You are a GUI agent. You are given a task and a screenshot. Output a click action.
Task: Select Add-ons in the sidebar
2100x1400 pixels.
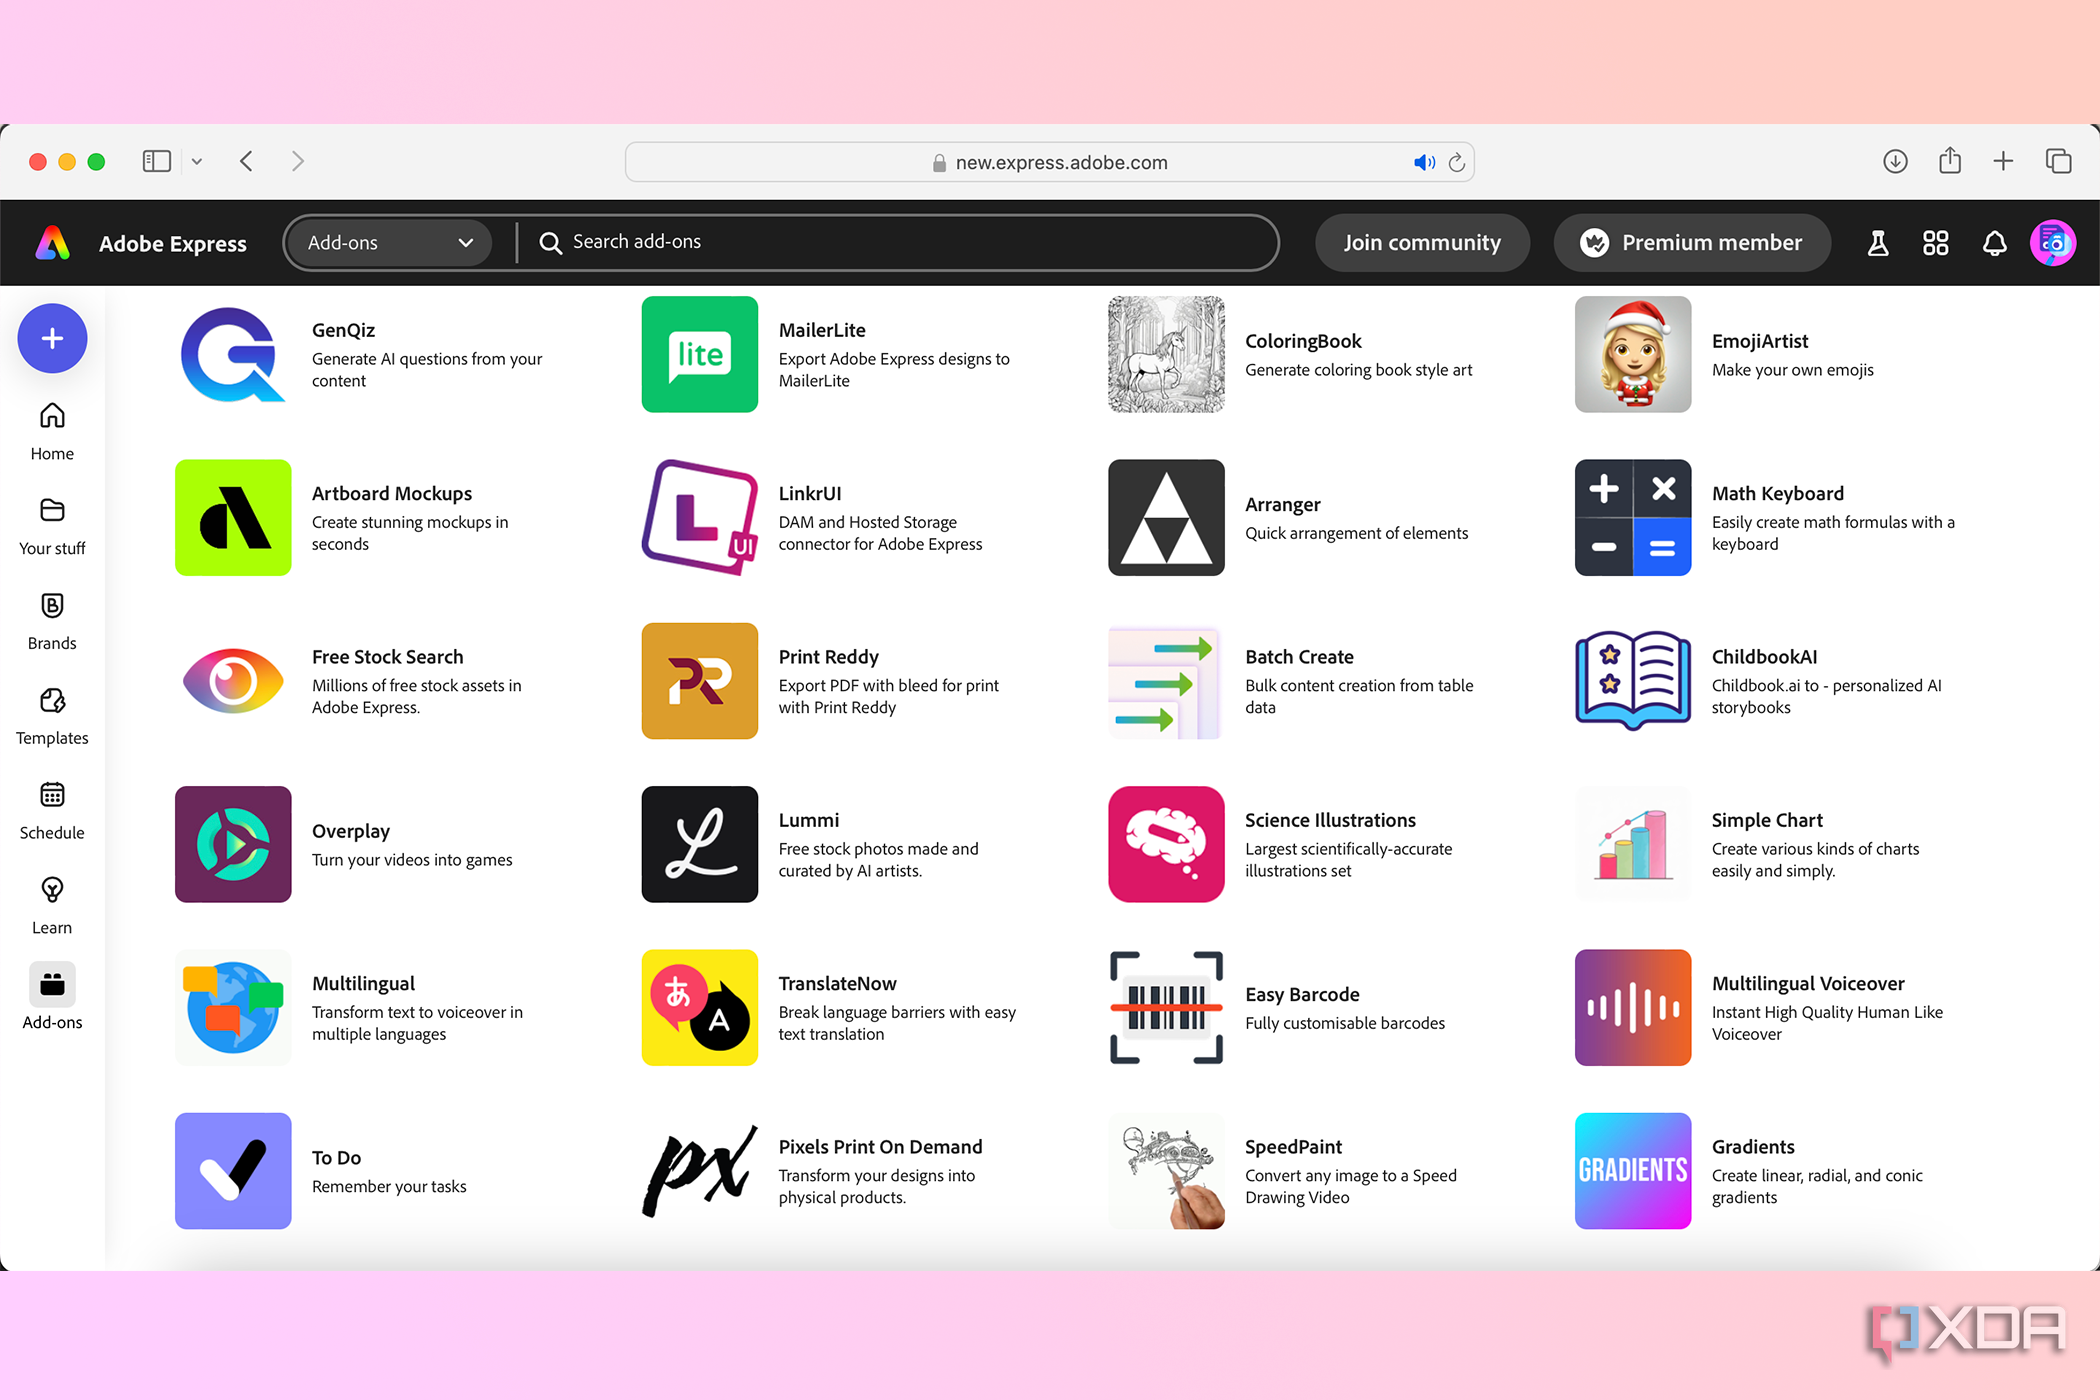(x=52, y=997)
